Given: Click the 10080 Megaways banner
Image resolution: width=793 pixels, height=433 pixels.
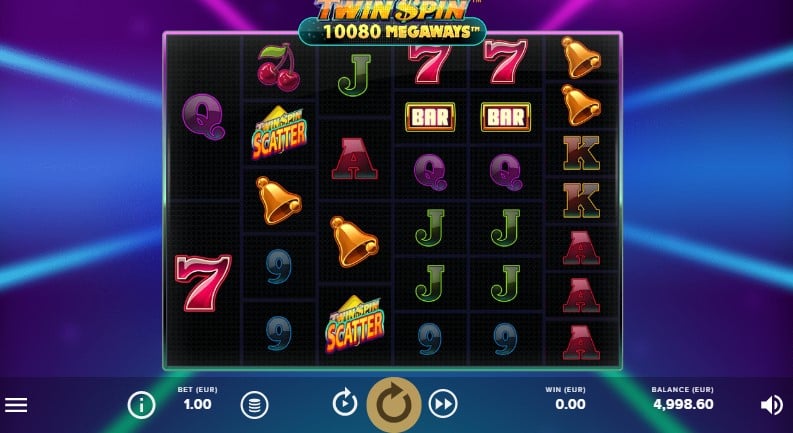Looking at the screenshot, I should coord(392,31).
